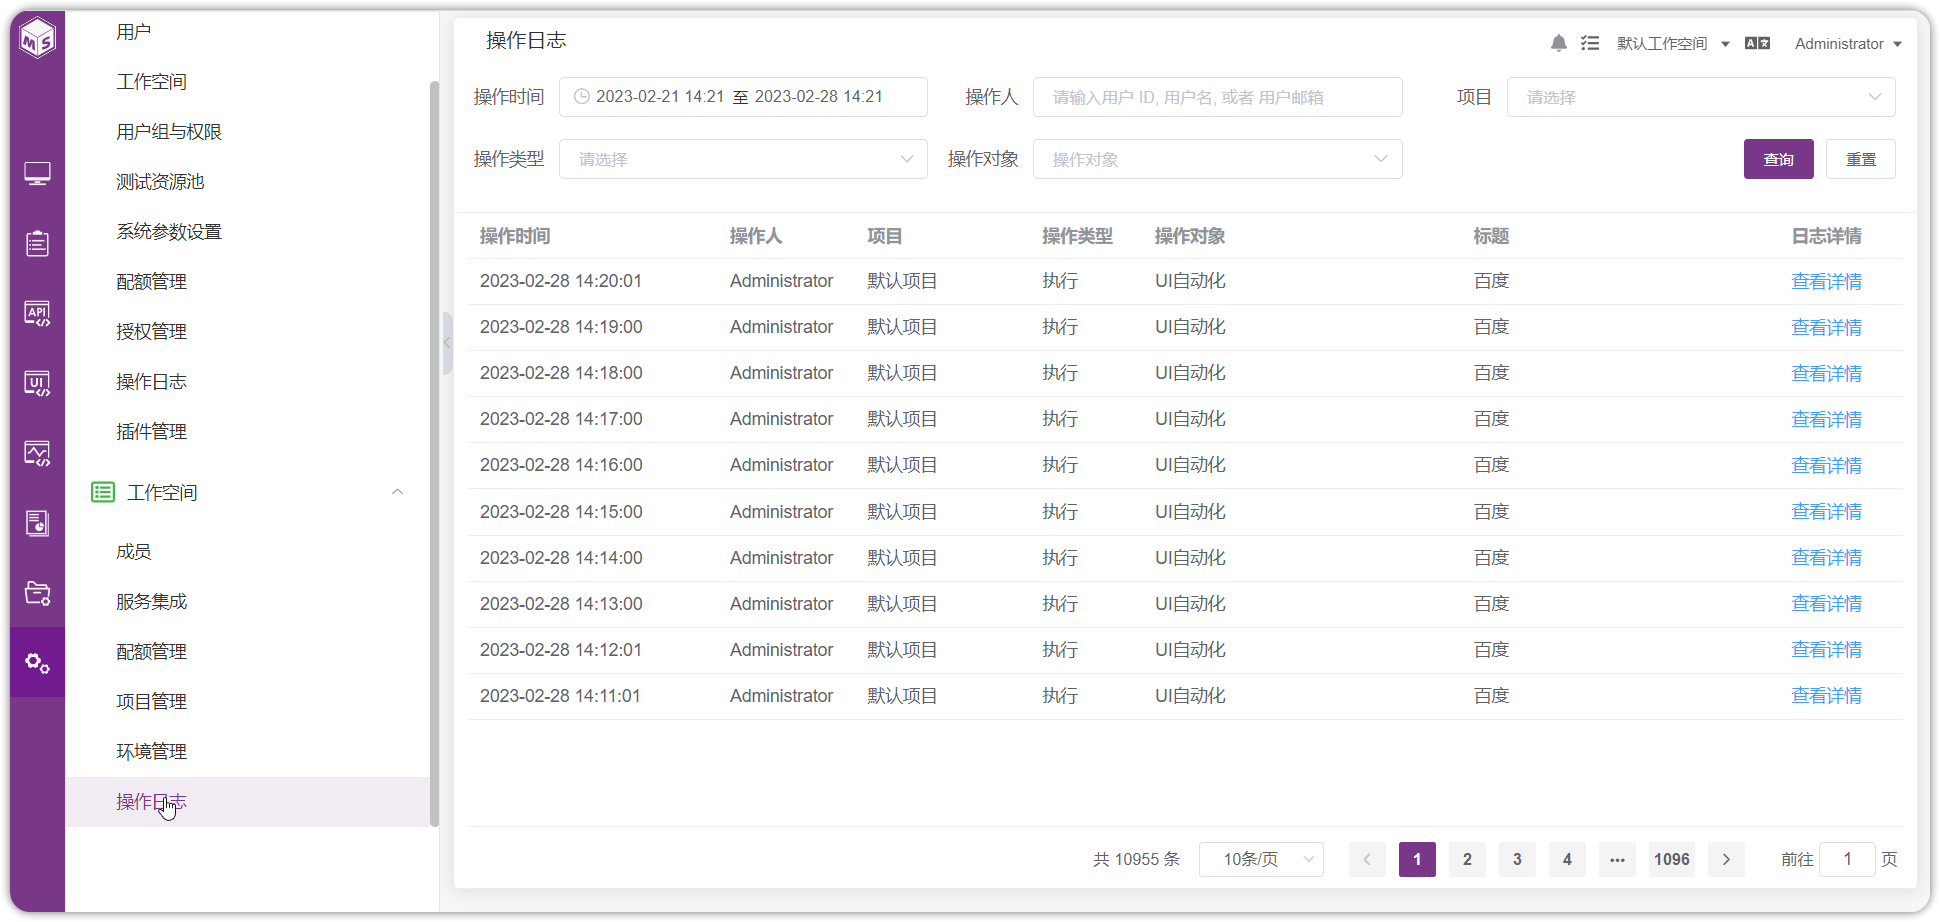Collapse the sidebar menu handle
The image size is (1940, 922).
point(447,342)
